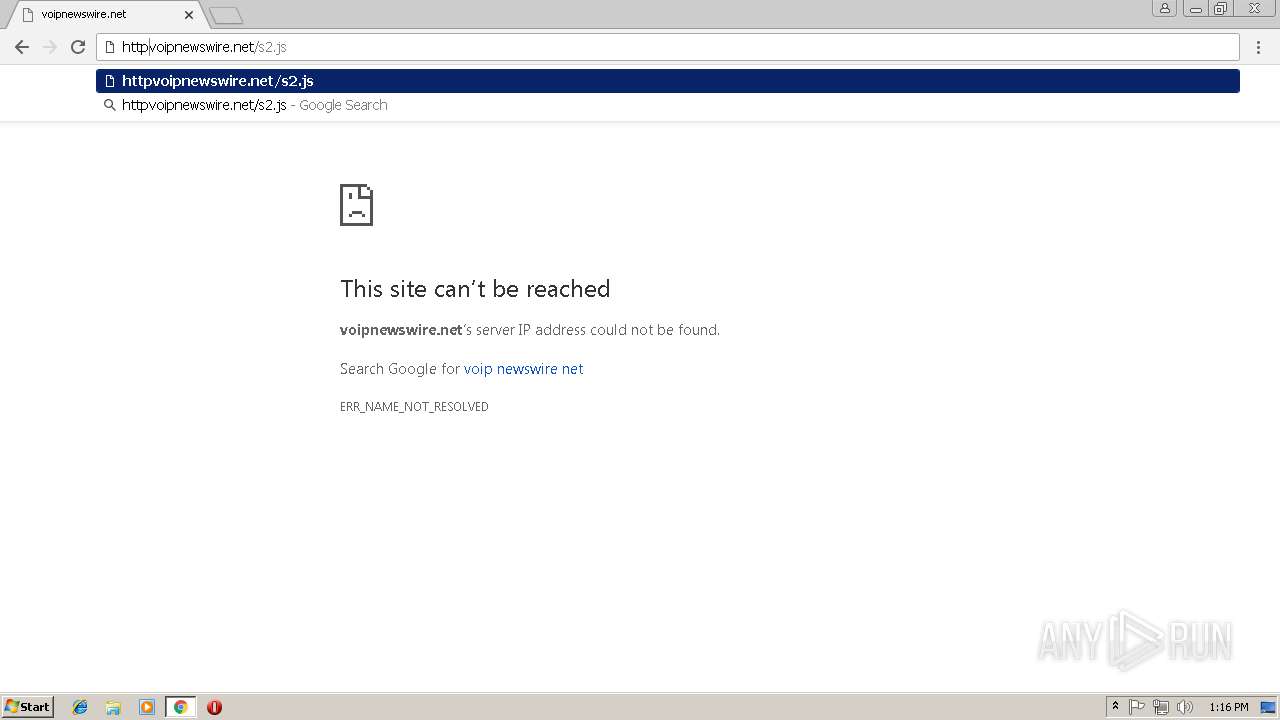Go back to the previous page

(x=22, y=47)
